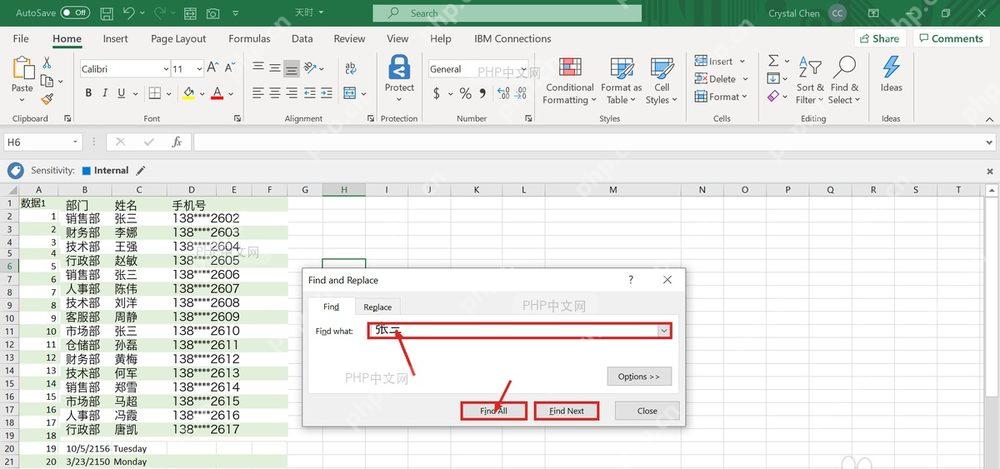Click the Accounting dollar format icon

(436, 94)
